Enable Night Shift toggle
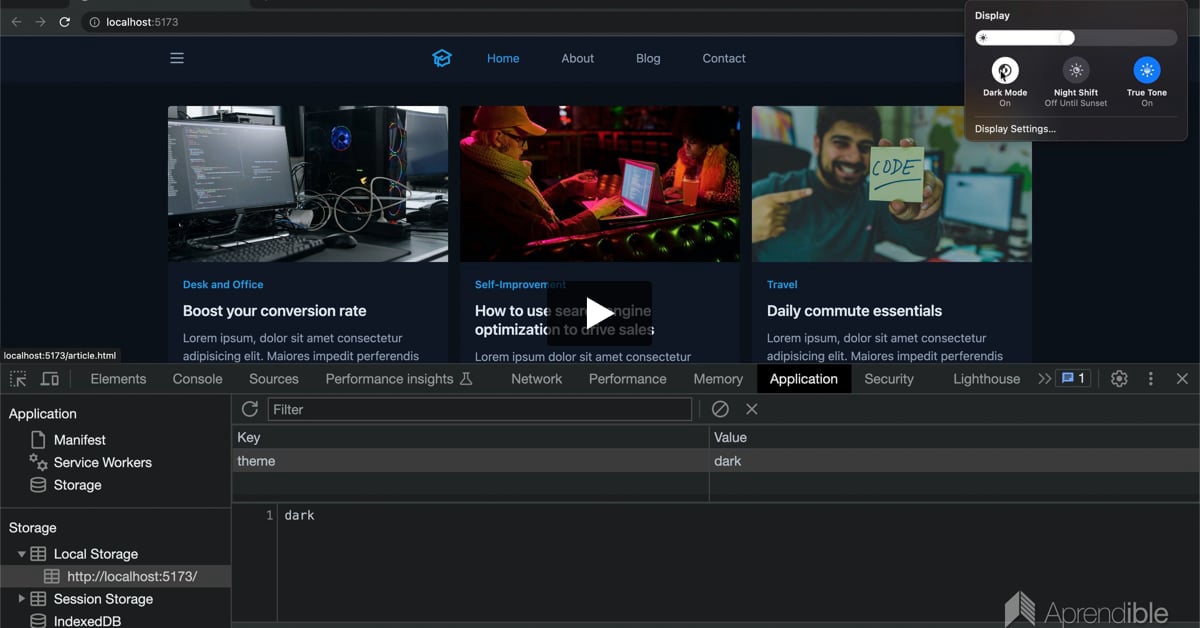Viewport: 1200px width, 628px height. [x=1076, y=70]
